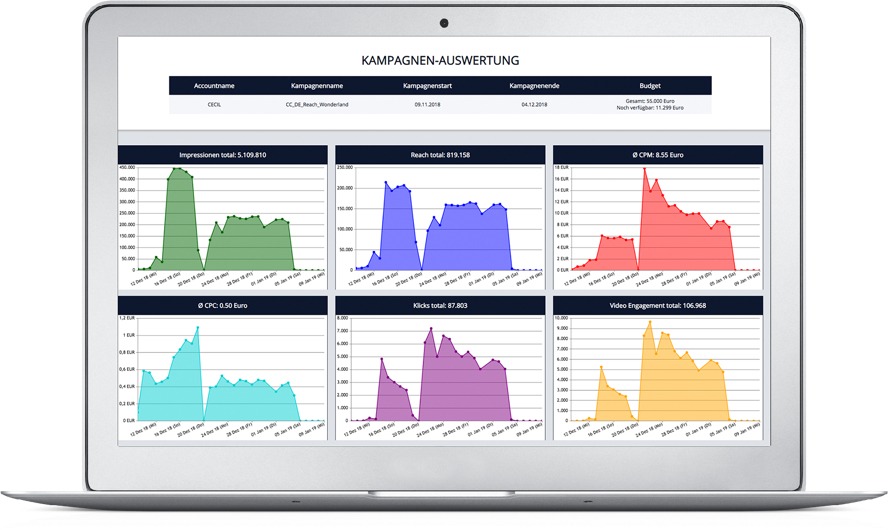Select the Kampagnenstart column header

coord(428,86)
